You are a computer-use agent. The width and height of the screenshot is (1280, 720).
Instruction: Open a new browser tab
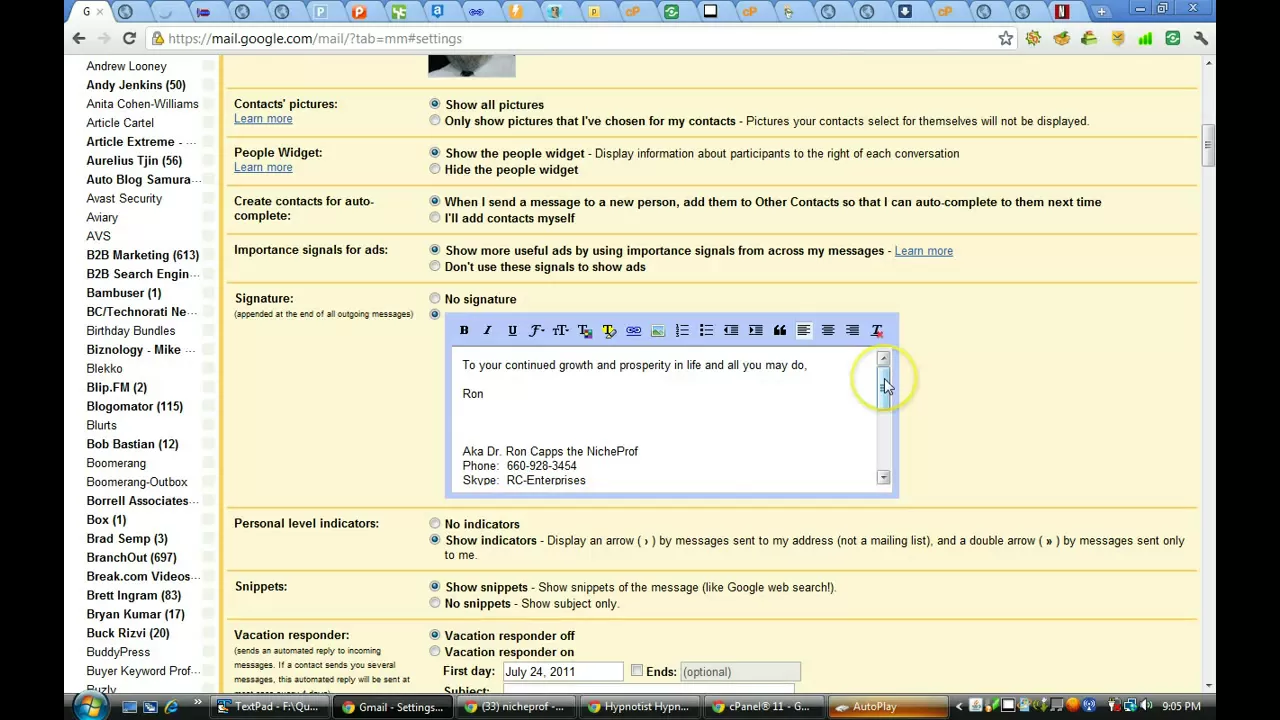click(x=1101, y=12)
